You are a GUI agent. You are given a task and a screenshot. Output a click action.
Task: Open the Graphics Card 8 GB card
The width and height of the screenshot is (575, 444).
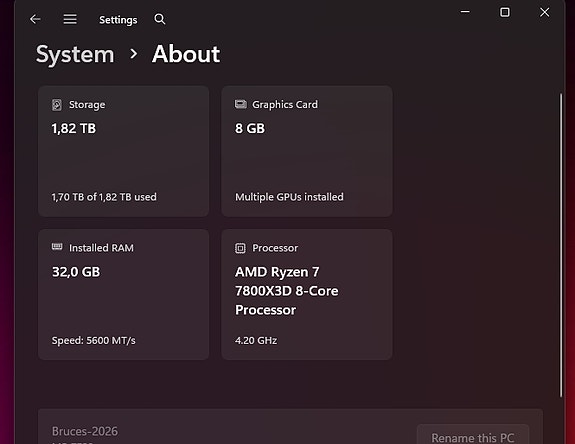click(307, 151)
